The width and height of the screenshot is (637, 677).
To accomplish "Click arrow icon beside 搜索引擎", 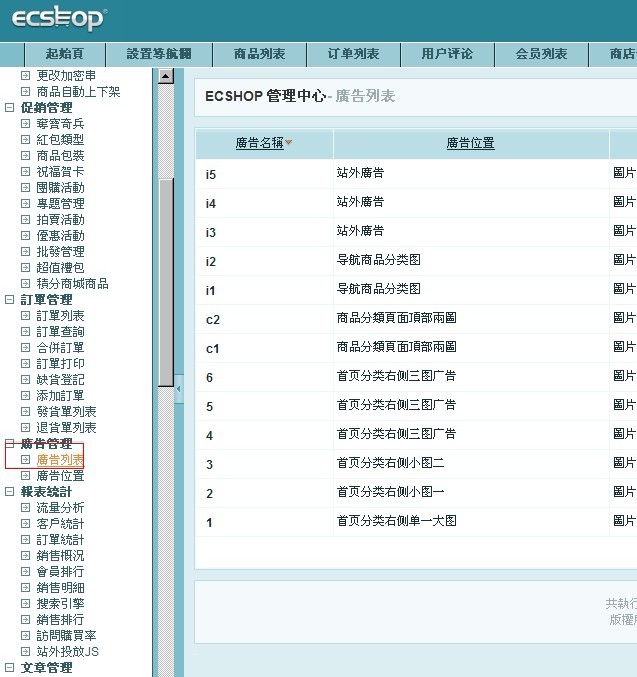I will coord(25,604).
